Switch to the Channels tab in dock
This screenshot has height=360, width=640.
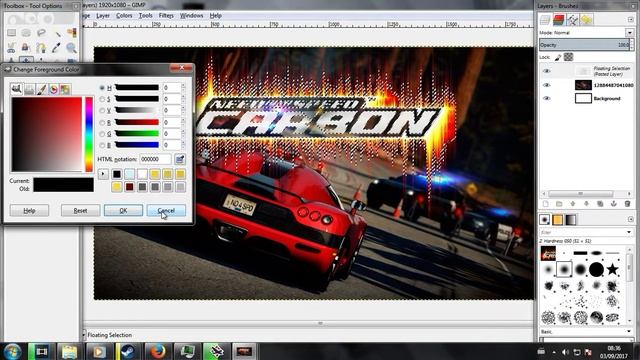(x=559, y=20)
